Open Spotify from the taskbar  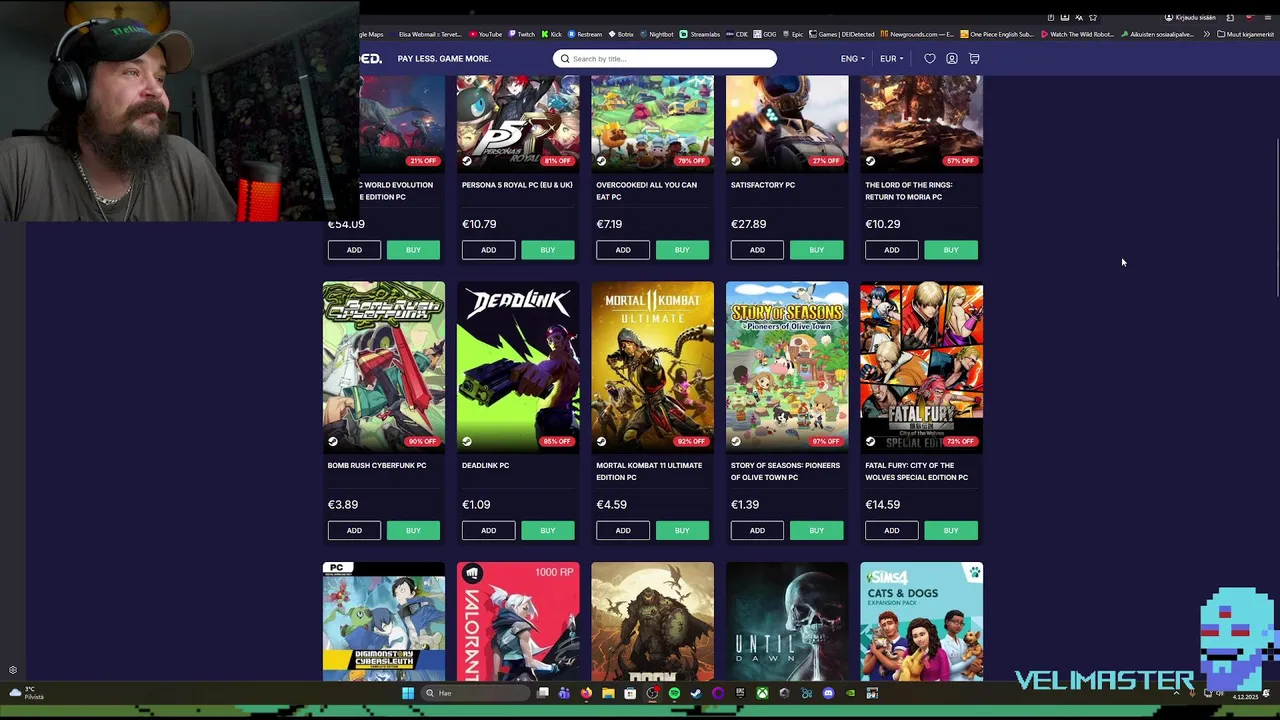click(x=674, y=693)
